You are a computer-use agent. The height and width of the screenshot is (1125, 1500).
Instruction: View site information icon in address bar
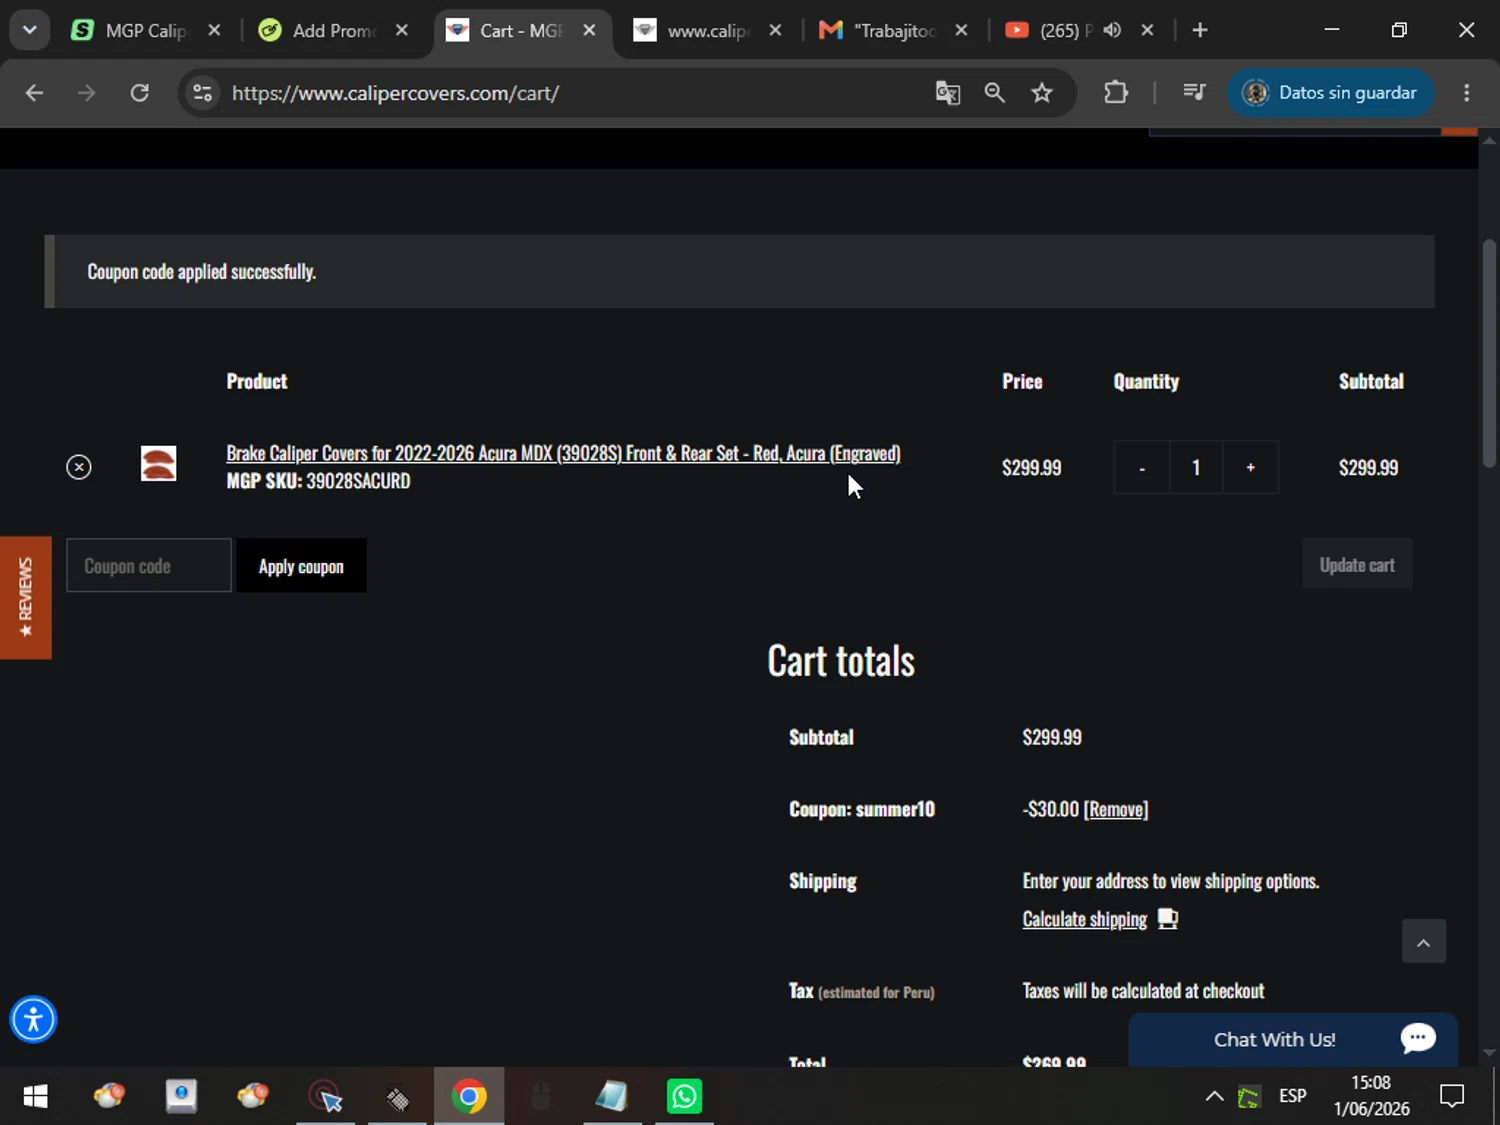coord(202,93)
